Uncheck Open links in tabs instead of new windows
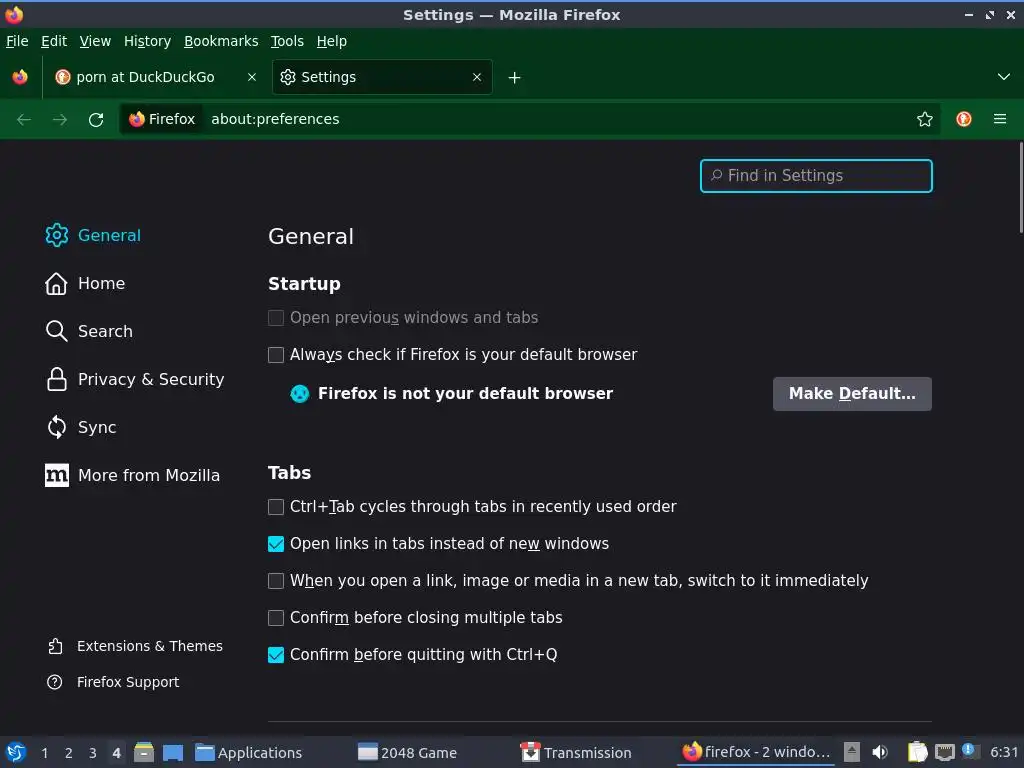1024x768 pixels. coord(276,544)
